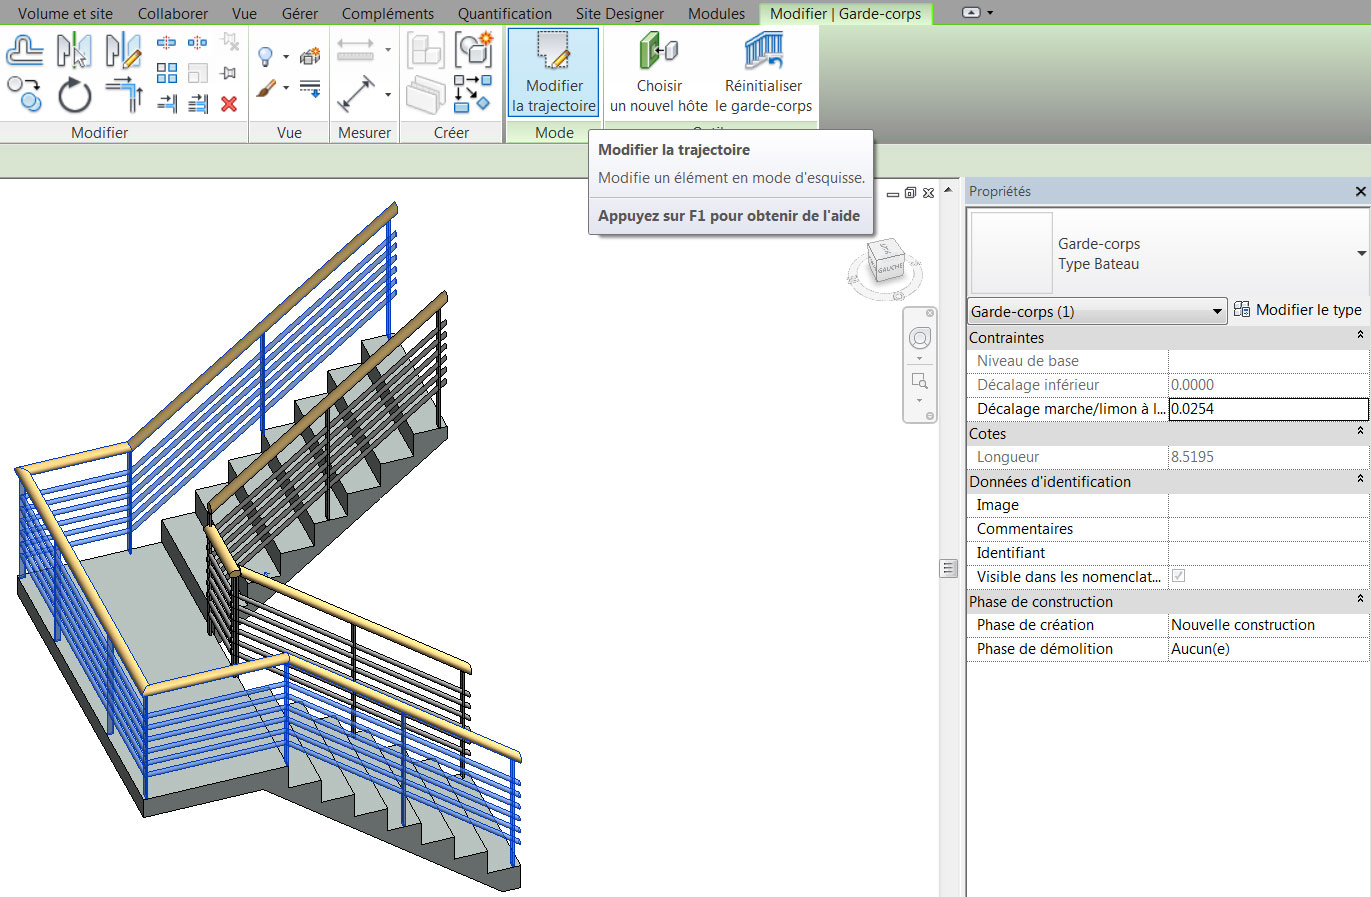This screenshot has width=1371, height=897.
Task: Open the Site Designer tab
Action: pos(619,13)
